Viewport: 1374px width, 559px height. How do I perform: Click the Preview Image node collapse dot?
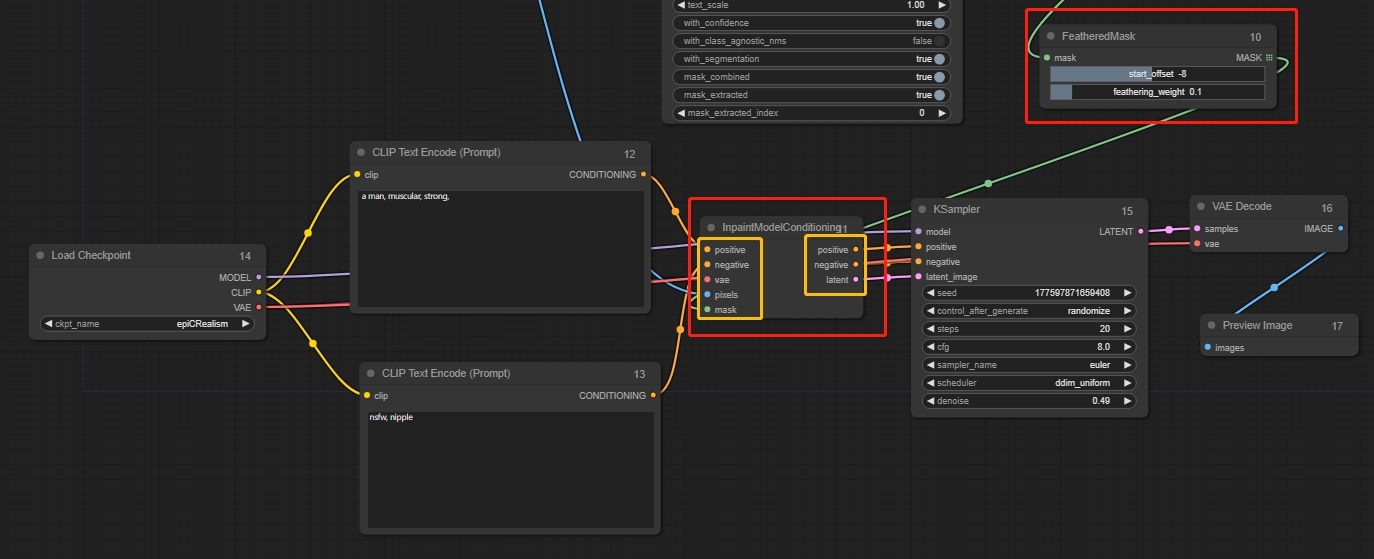point(1211,326)
